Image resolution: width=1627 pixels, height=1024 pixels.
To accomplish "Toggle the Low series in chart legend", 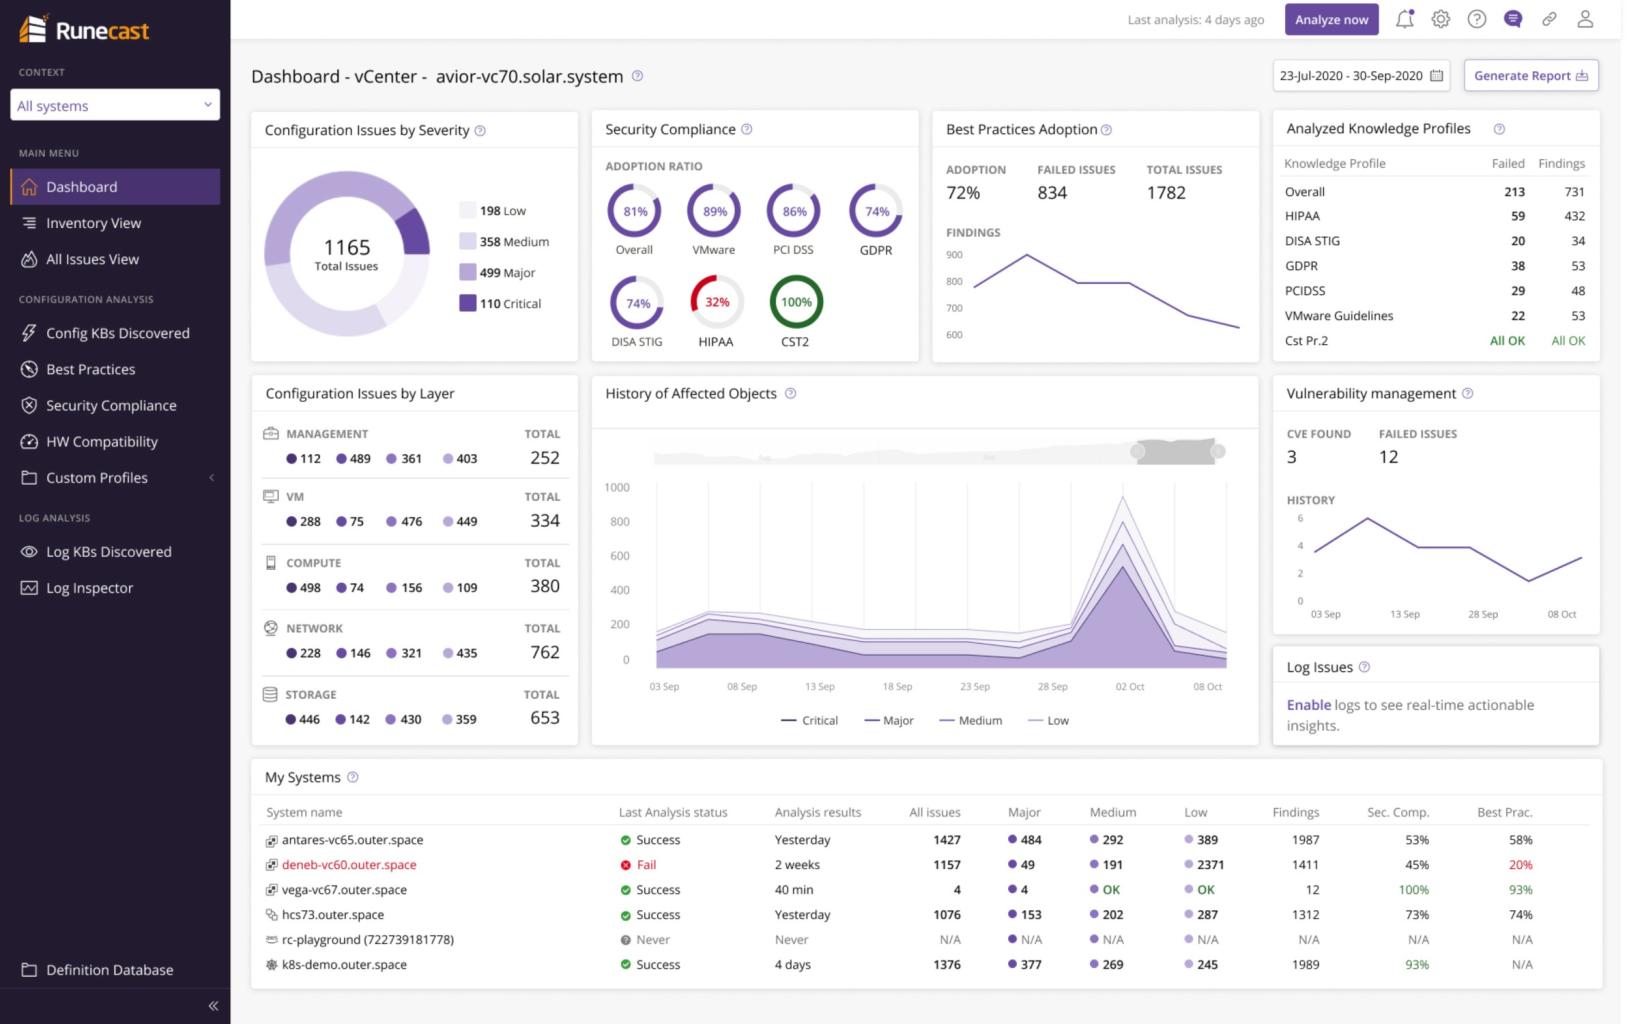I will [1048, 720].
